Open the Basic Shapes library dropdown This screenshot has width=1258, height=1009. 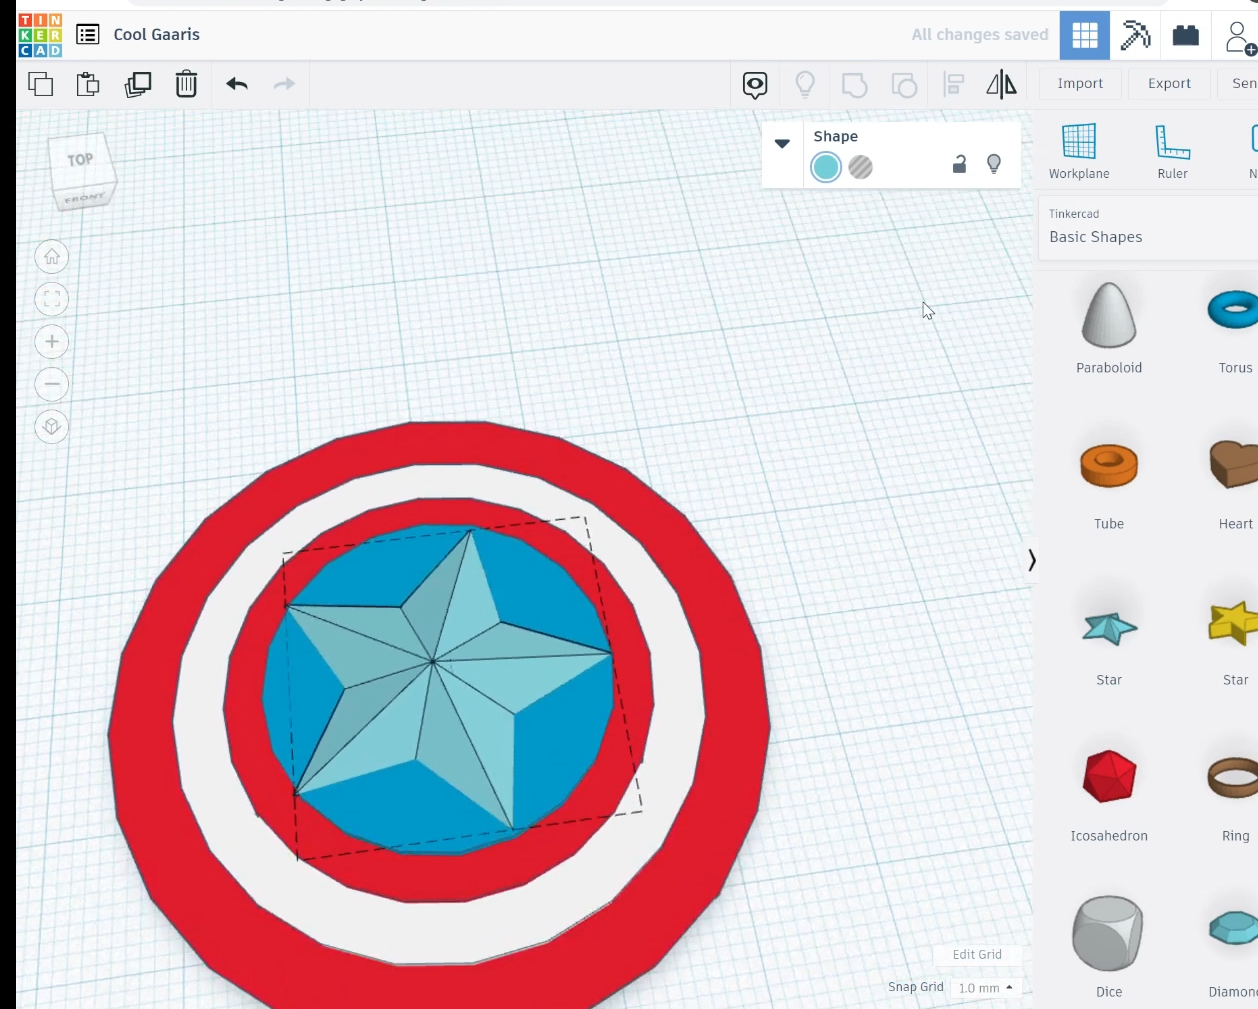click(1148, 229)
